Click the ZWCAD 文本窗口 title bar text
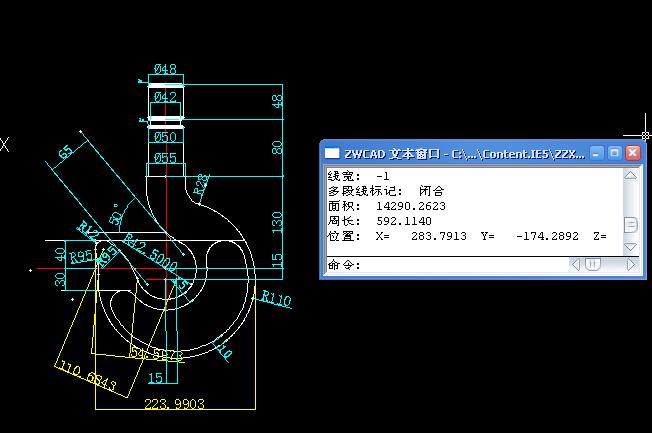652x433 pixels. click(x=392, y=154)
